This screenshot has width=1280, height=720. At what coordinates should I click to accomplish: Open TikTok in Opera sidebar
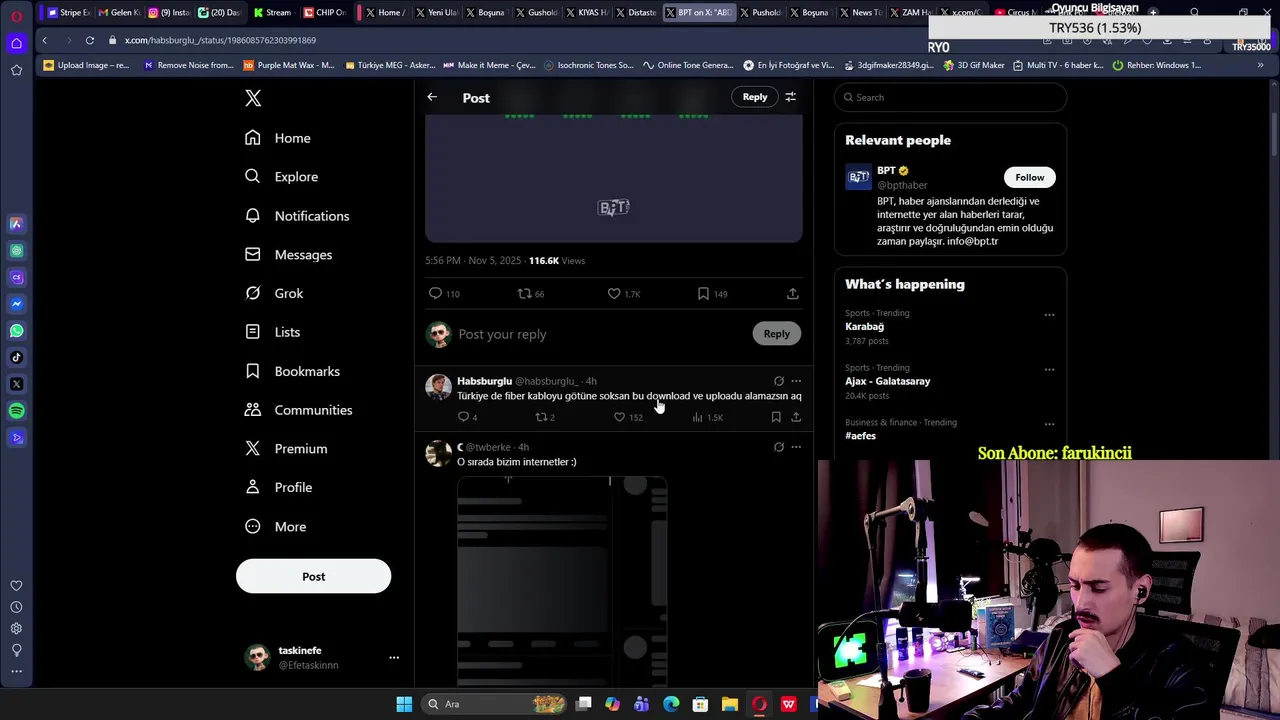tap(16, 357)
